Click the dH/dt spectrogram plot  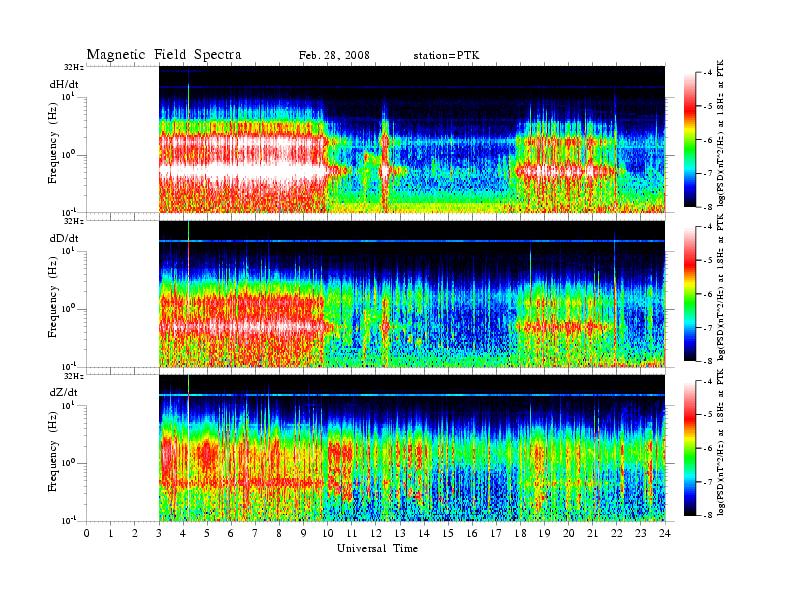412,139
